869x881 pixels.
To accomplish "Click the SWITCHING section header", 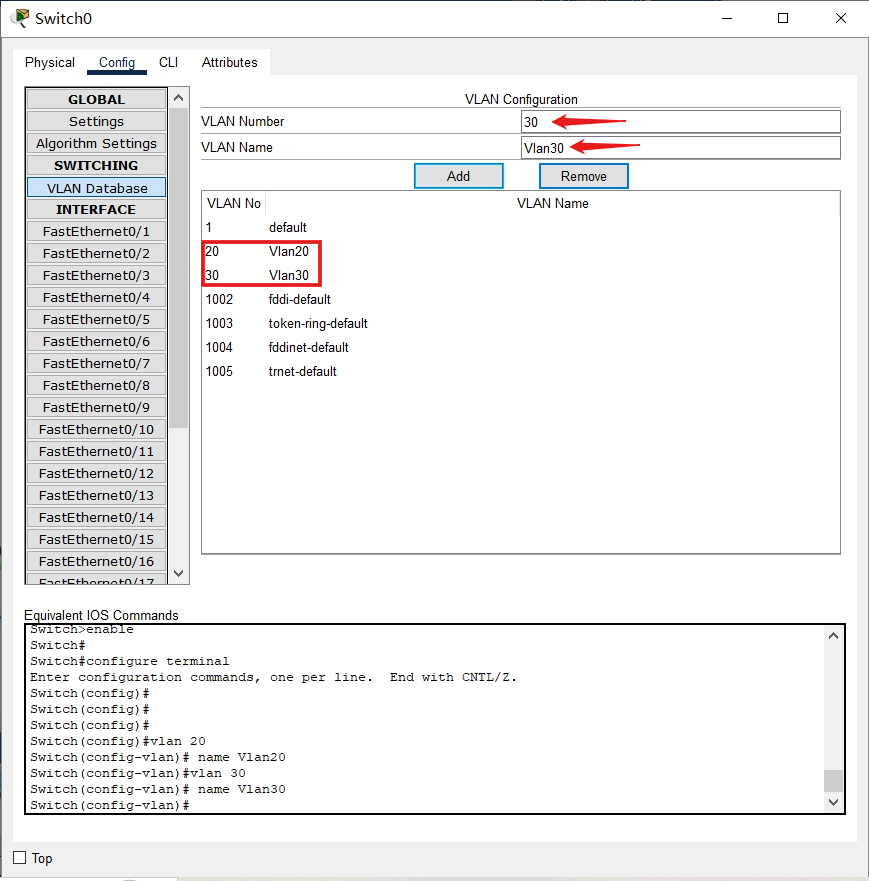I will point(96,165).
